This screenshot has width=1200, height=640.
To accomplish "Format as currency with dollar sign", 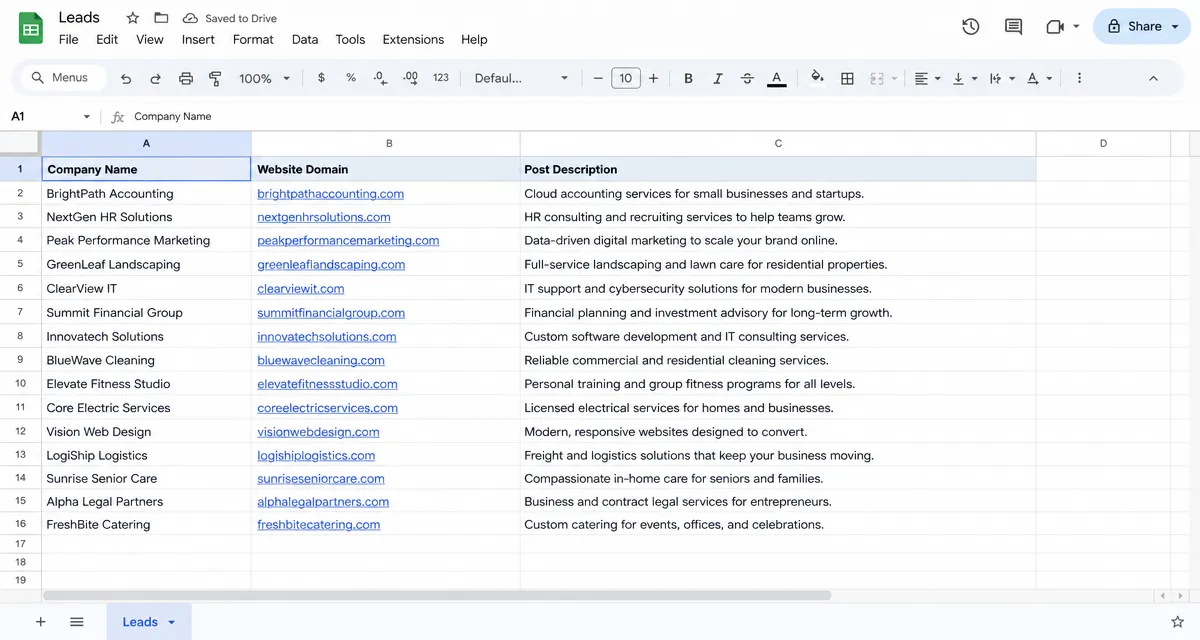I will (x=321, y=78).
